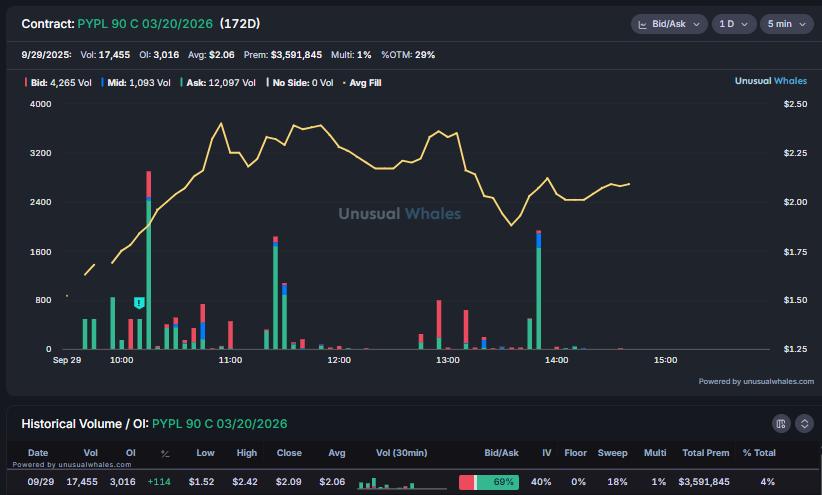
Task: Click the PYPL 90 C 03/20/2026 contract title link
Action: [141, 23]
